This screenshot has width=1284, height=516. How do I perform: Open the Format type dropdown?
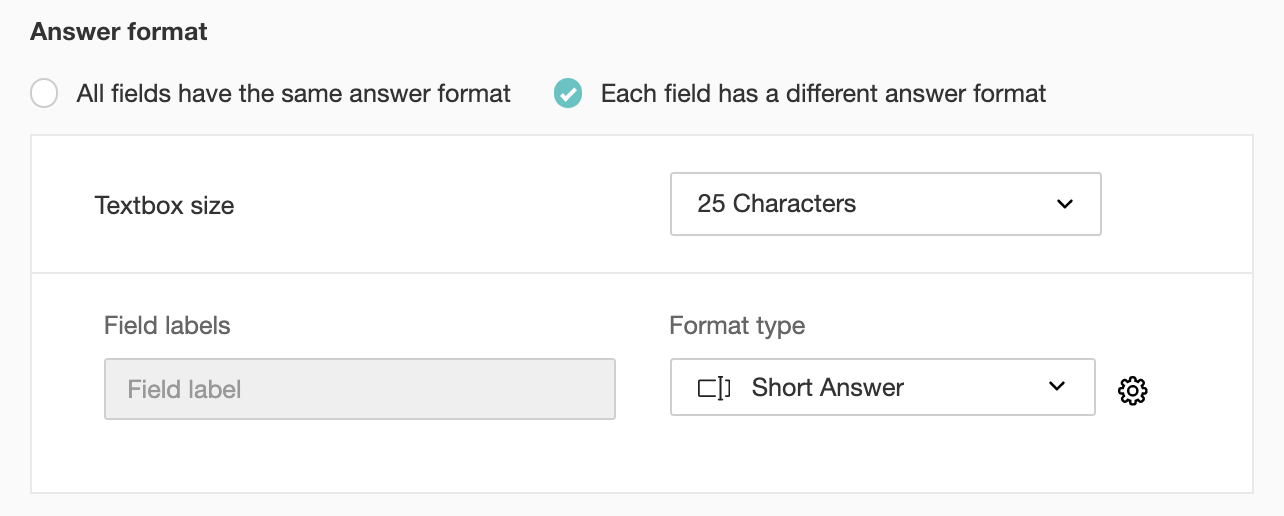tap(882, 387)
